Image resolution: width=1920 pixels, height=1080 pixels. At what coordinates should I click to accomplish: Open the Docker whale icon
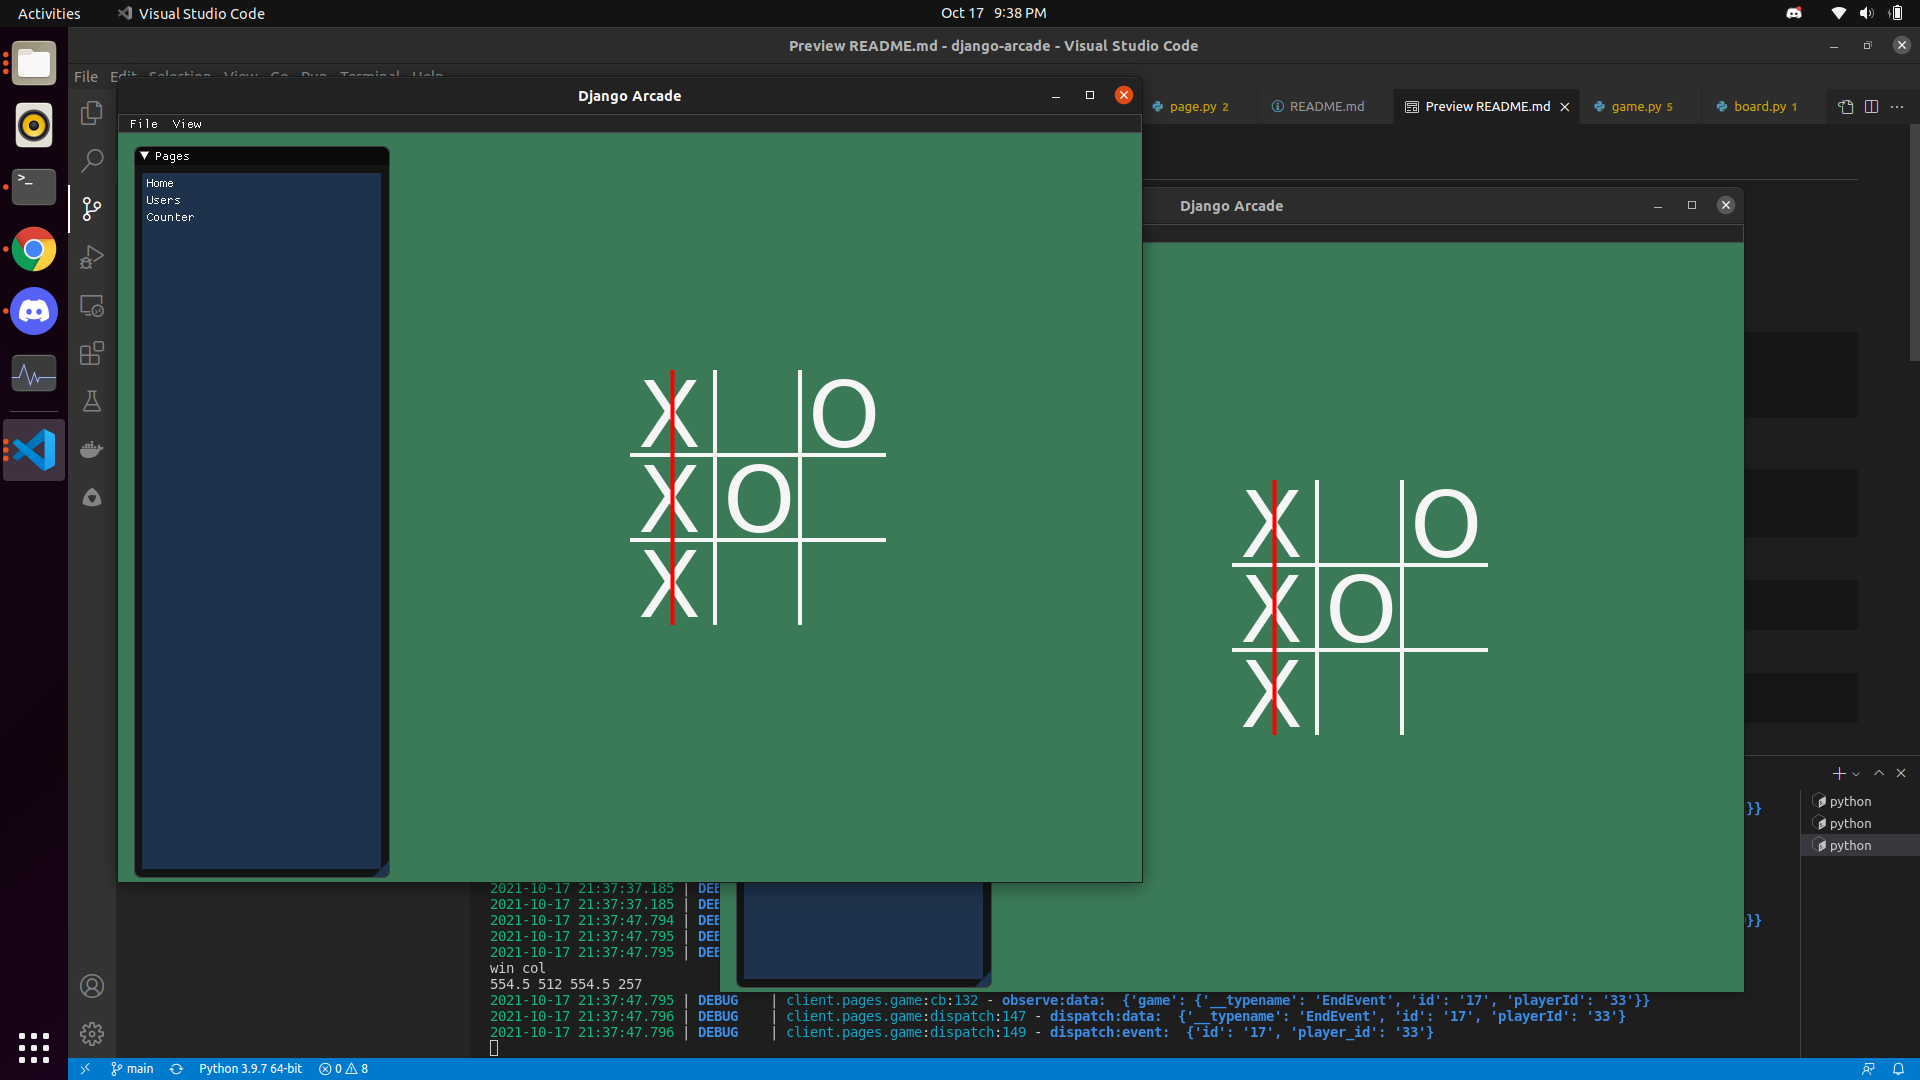tap(92, 449)
